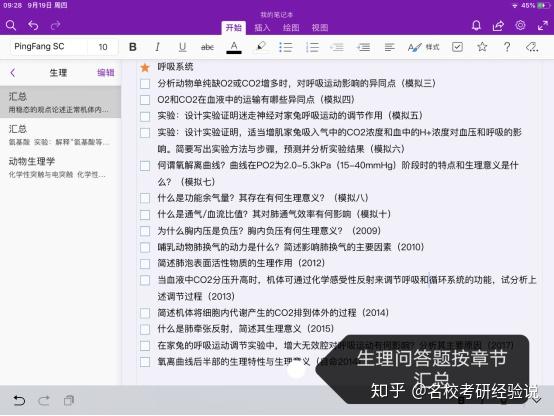Open notifications bell
Viewport: 554px width, 416px height.
click(476, 25)
